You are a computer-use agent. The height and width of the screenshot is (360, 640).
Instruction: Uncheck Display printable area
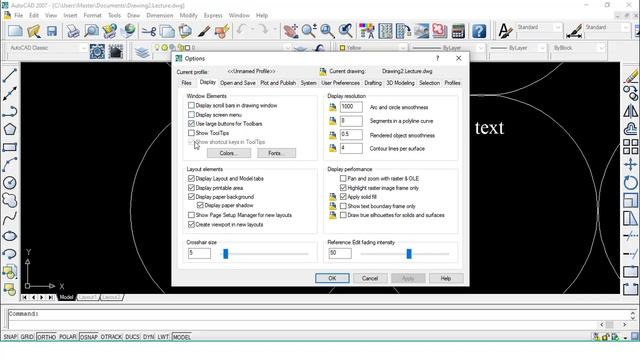pyautogui.click(x=191, y=188)
